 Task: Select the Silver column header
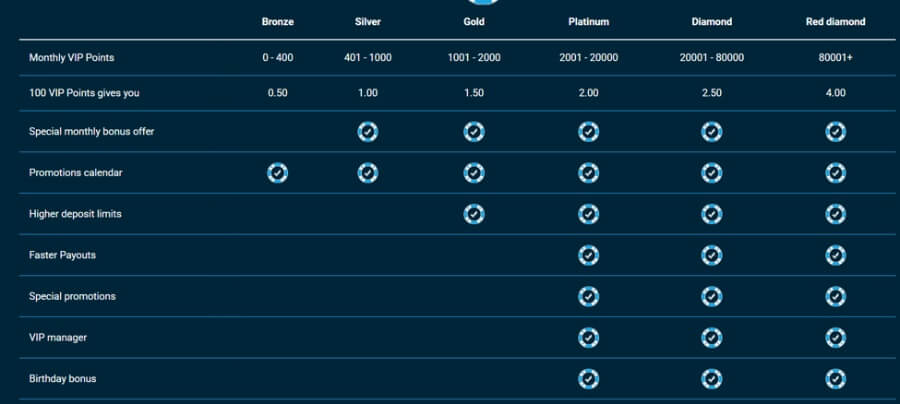pyautogui.click(x=368, y=22)
